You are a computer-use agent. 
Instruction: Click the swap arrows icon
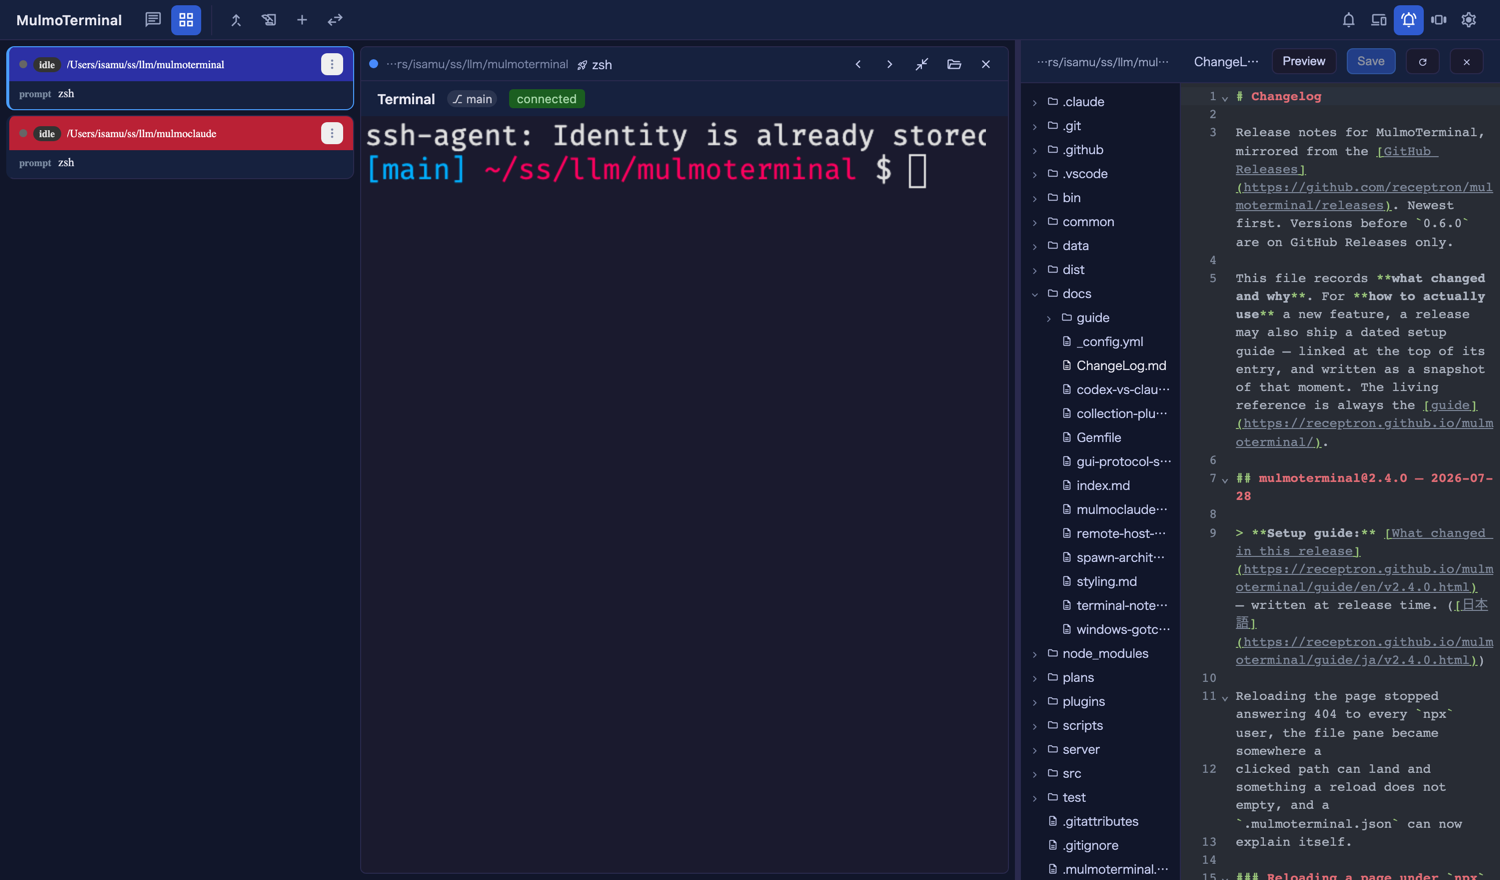pyautogui.click(x=335, y=20)
